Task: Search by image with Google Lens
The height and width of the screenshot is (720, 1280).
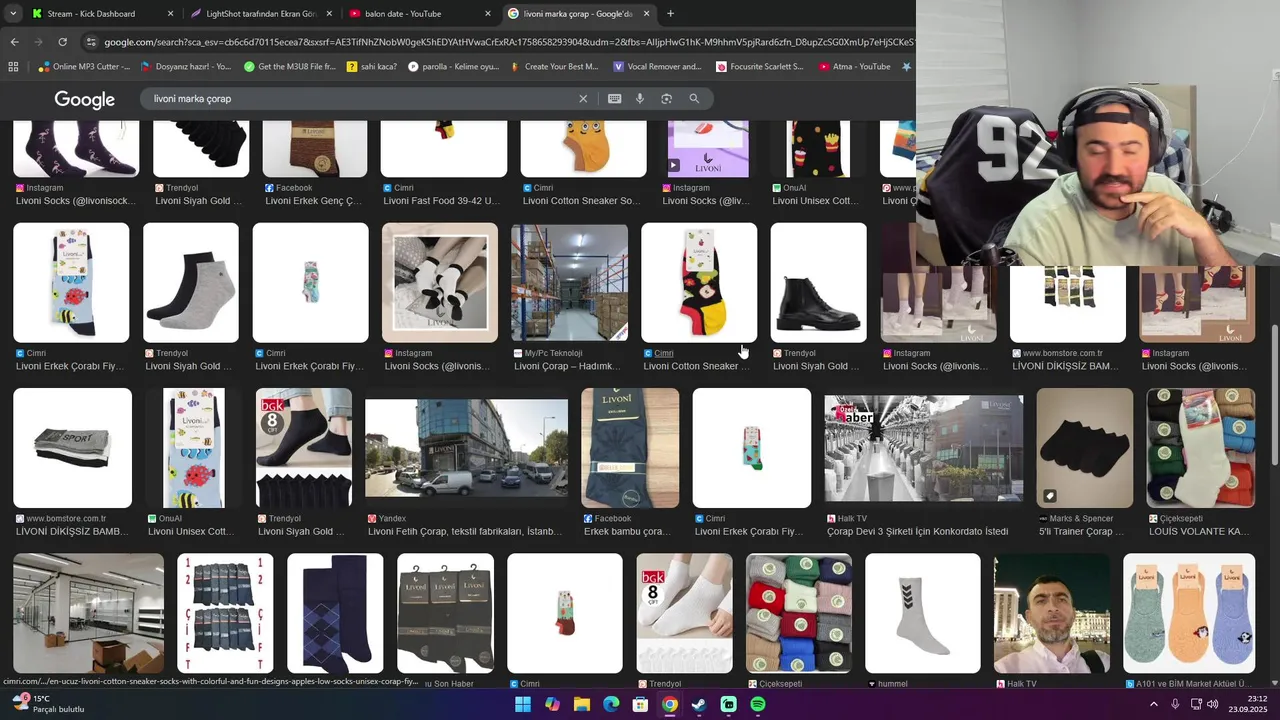Action: click(666, 99)
